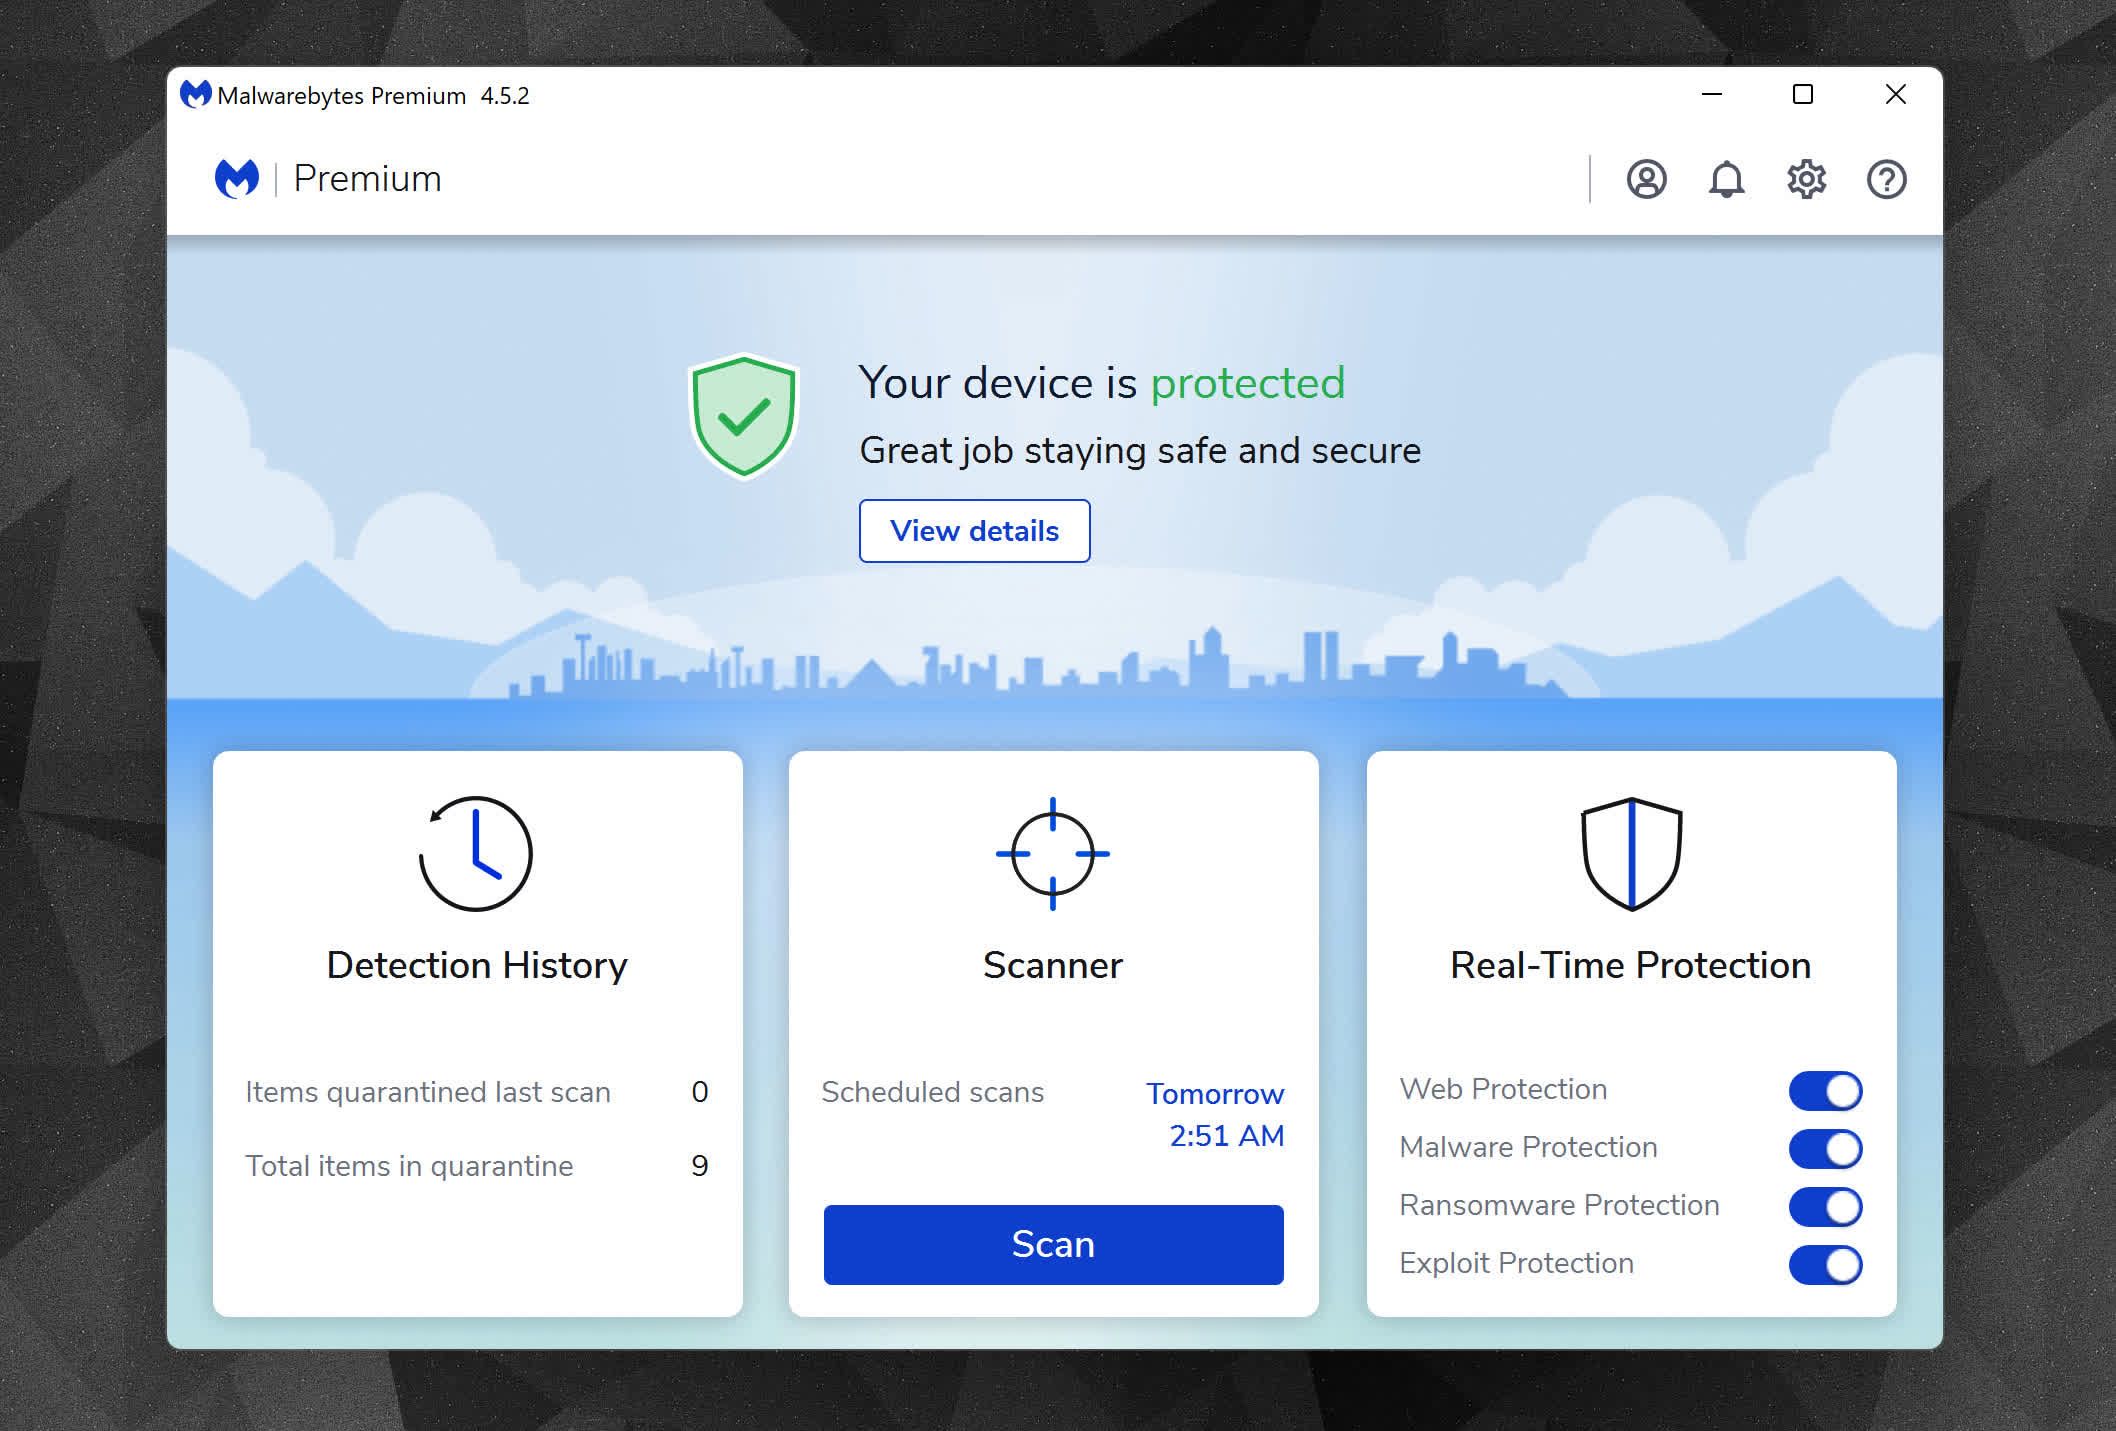This screenshot has height=1431, width=2116.
Task: Start a scan with the Scan button
Action: point(1053,1245)
